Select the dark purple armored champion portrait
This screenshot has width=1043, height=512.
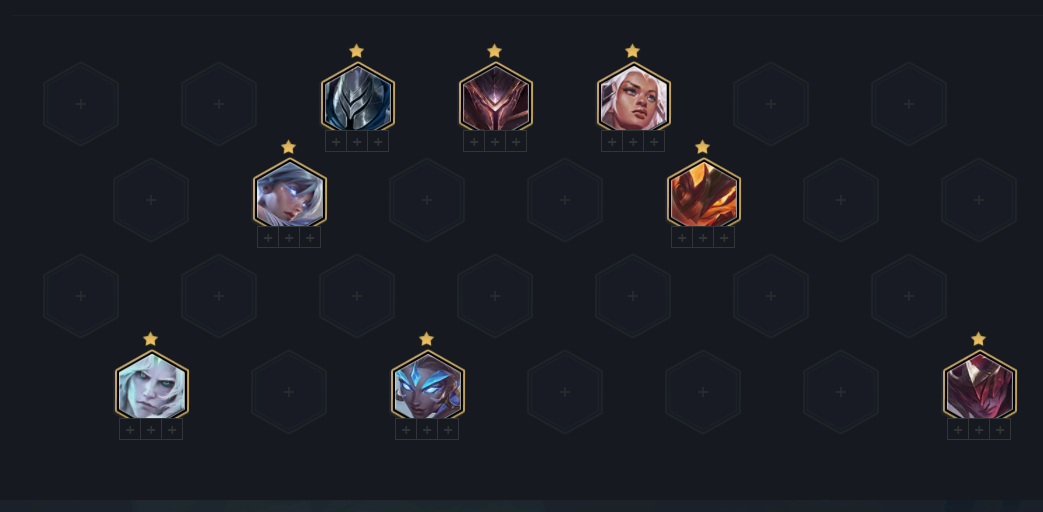[496, 97]
